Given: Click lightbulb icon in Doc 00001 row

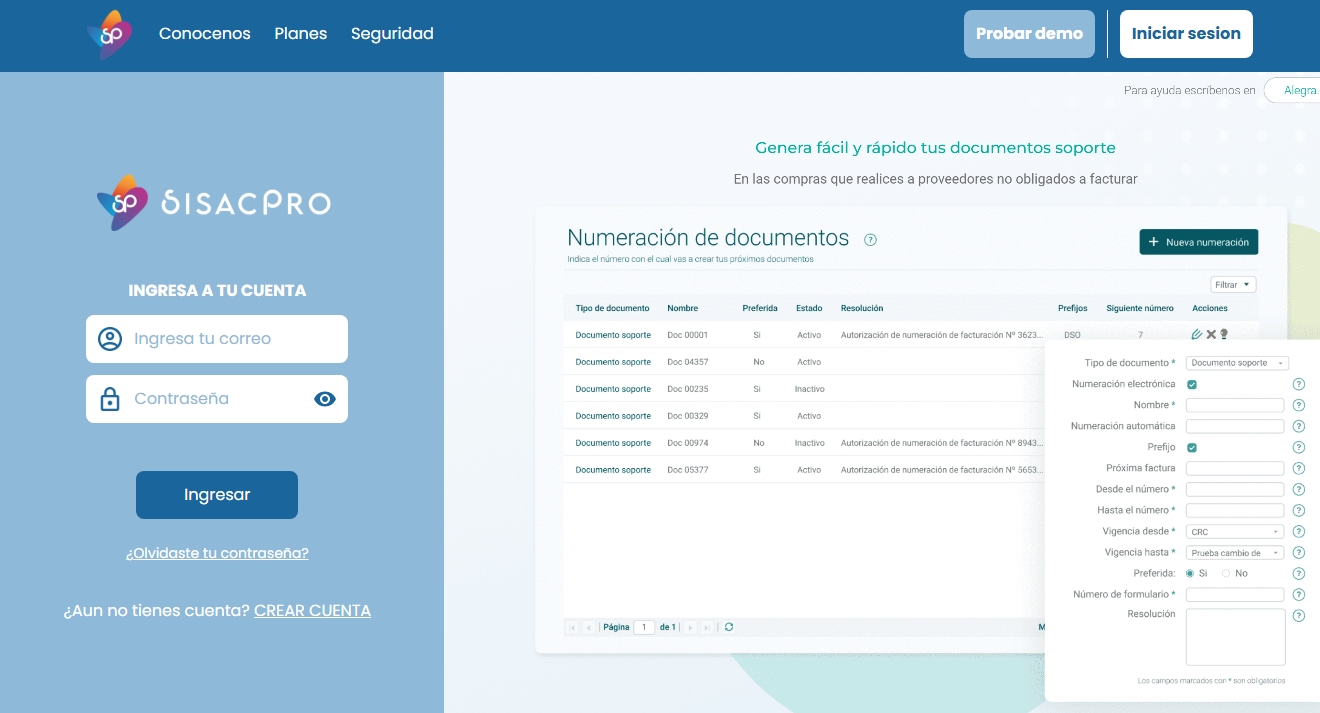Looking at the screenshot, I should (x=1223, y=334).
